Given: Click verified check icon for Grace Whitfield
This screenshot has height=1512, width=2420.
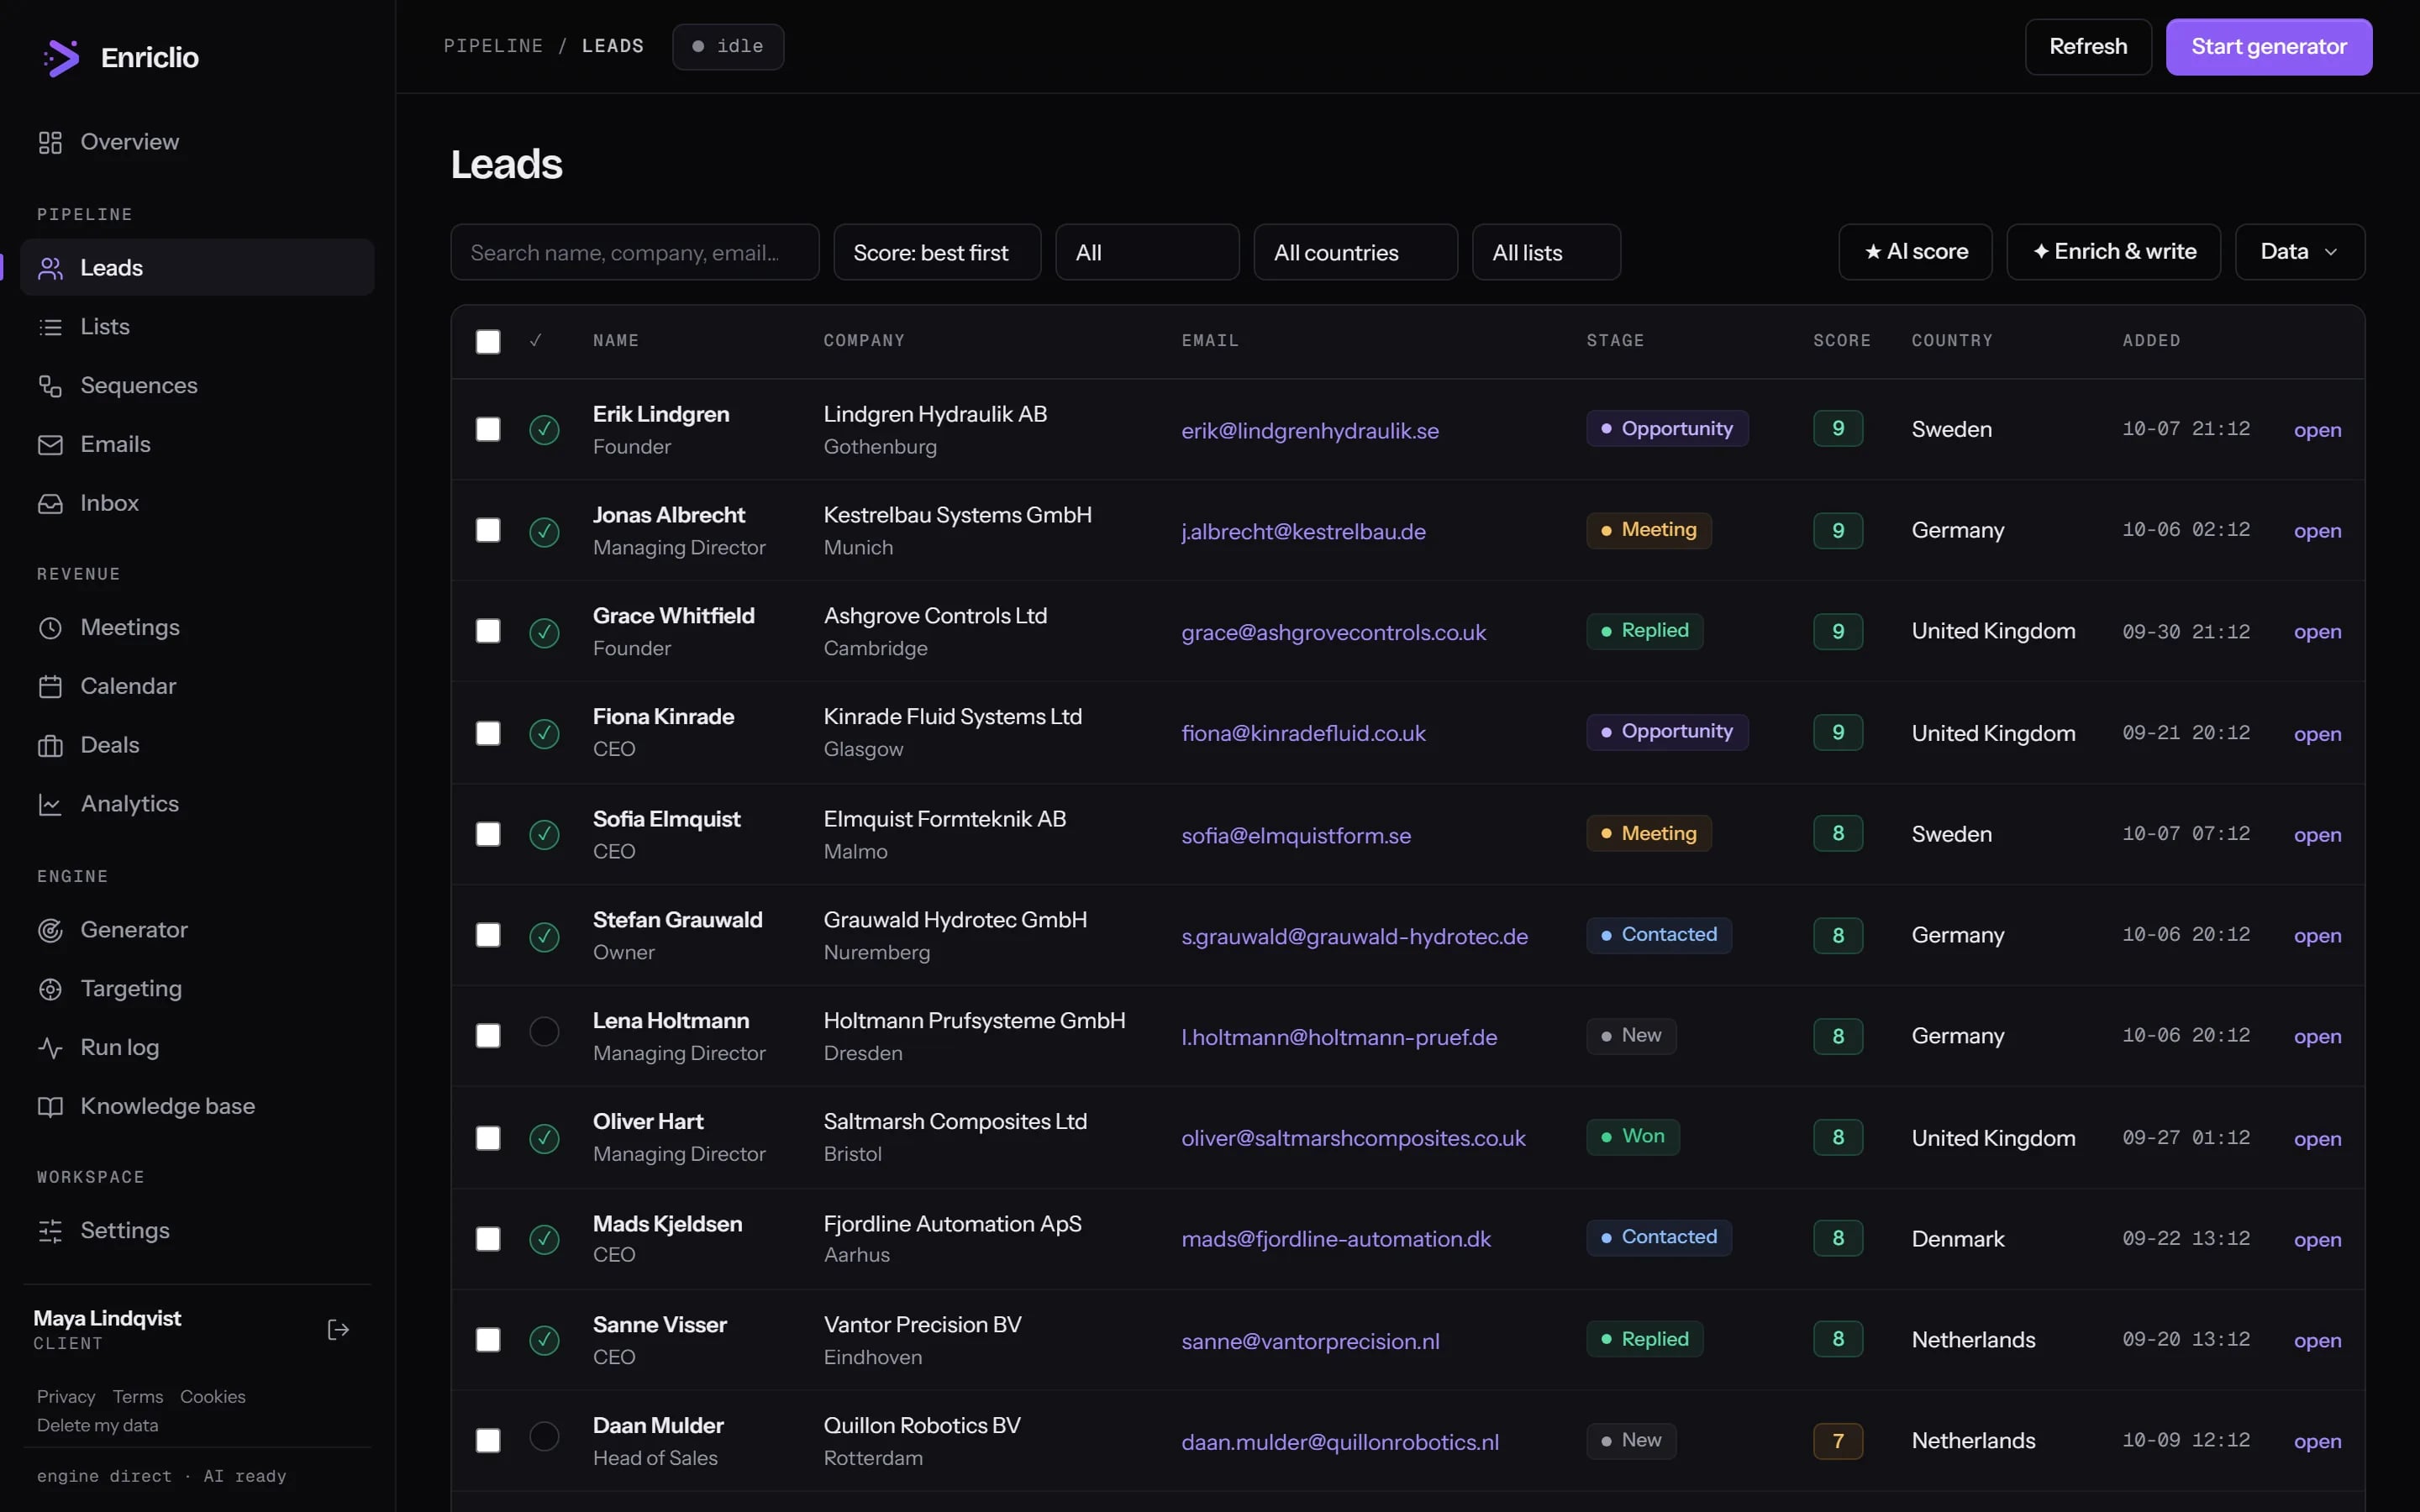Looking at the screenshot, I should coord(544,632).
